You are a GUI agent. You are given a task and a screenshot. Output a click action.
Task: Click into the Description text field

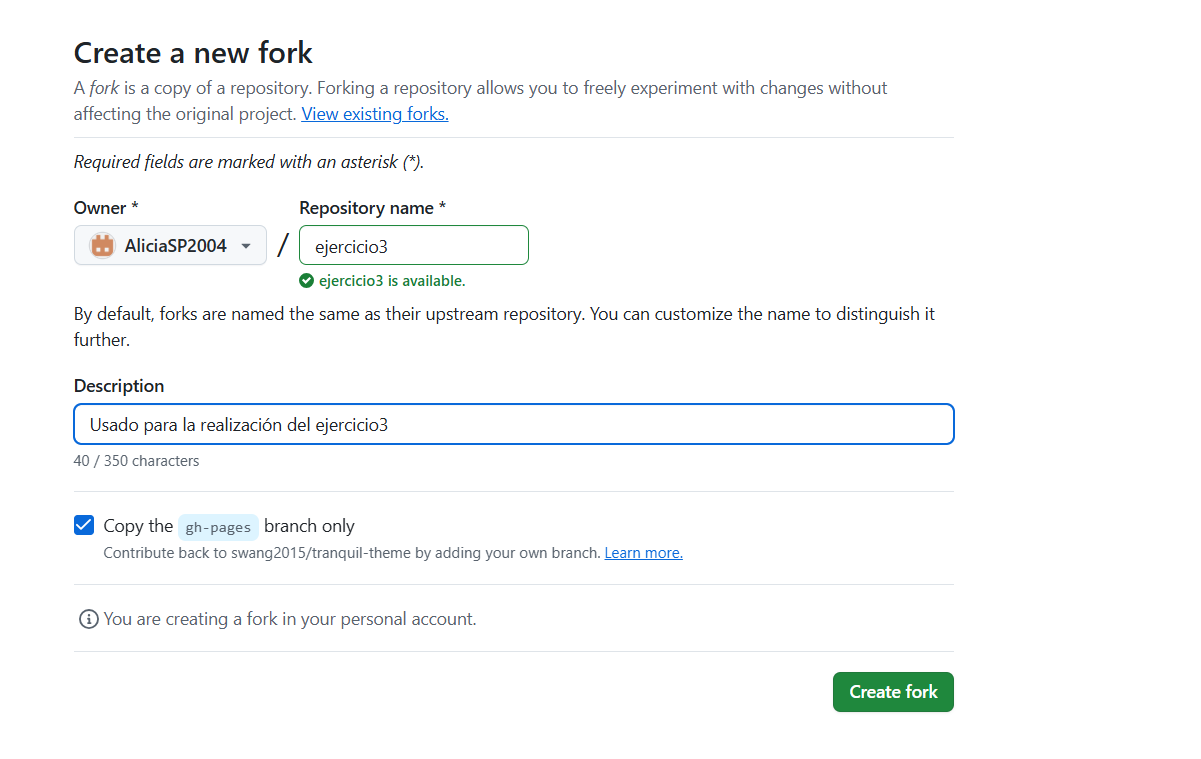(x=513, y=424)
